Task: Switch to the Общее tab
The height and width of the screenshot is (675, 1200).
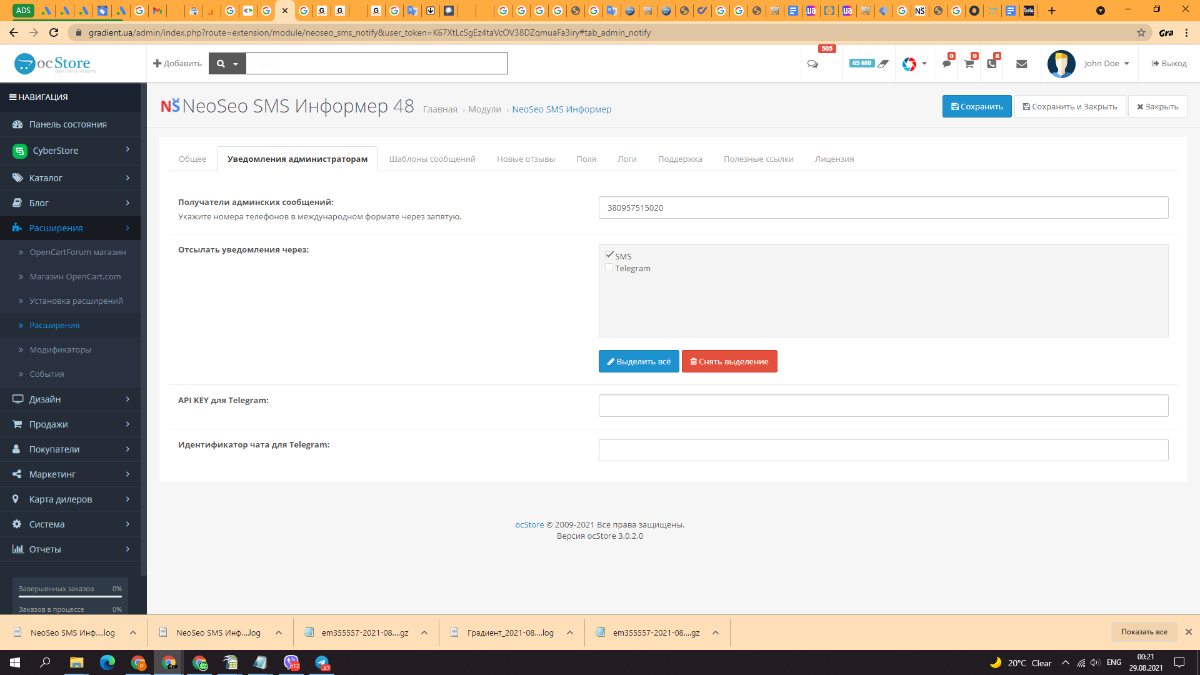Action: pyautogui.click(x=192, y=159)
